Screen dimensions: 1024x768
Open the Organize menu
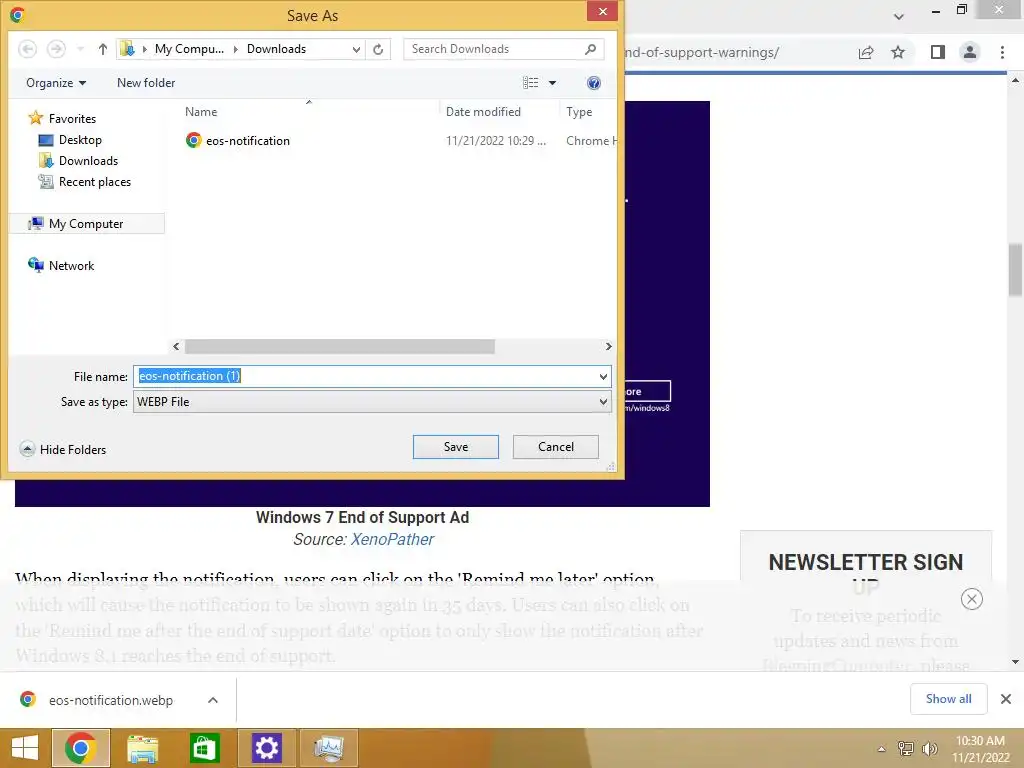[x=56, y=83]
